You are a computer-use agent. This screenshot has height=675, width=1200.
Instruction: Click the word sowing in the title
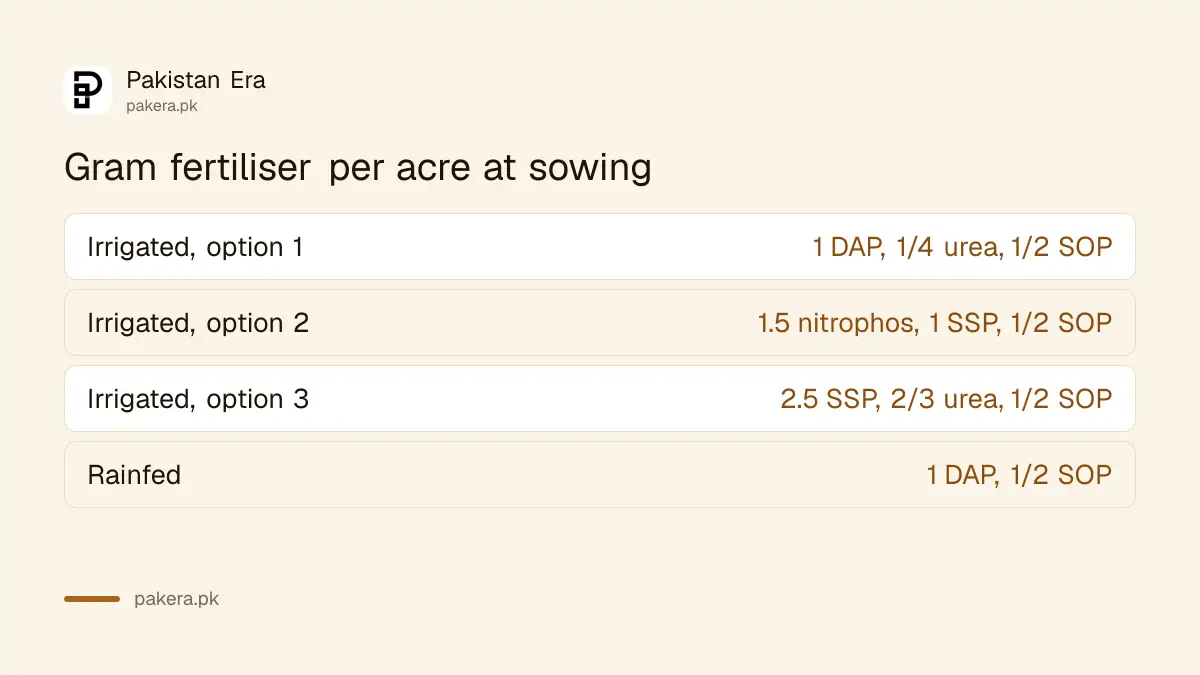point(590,168)
